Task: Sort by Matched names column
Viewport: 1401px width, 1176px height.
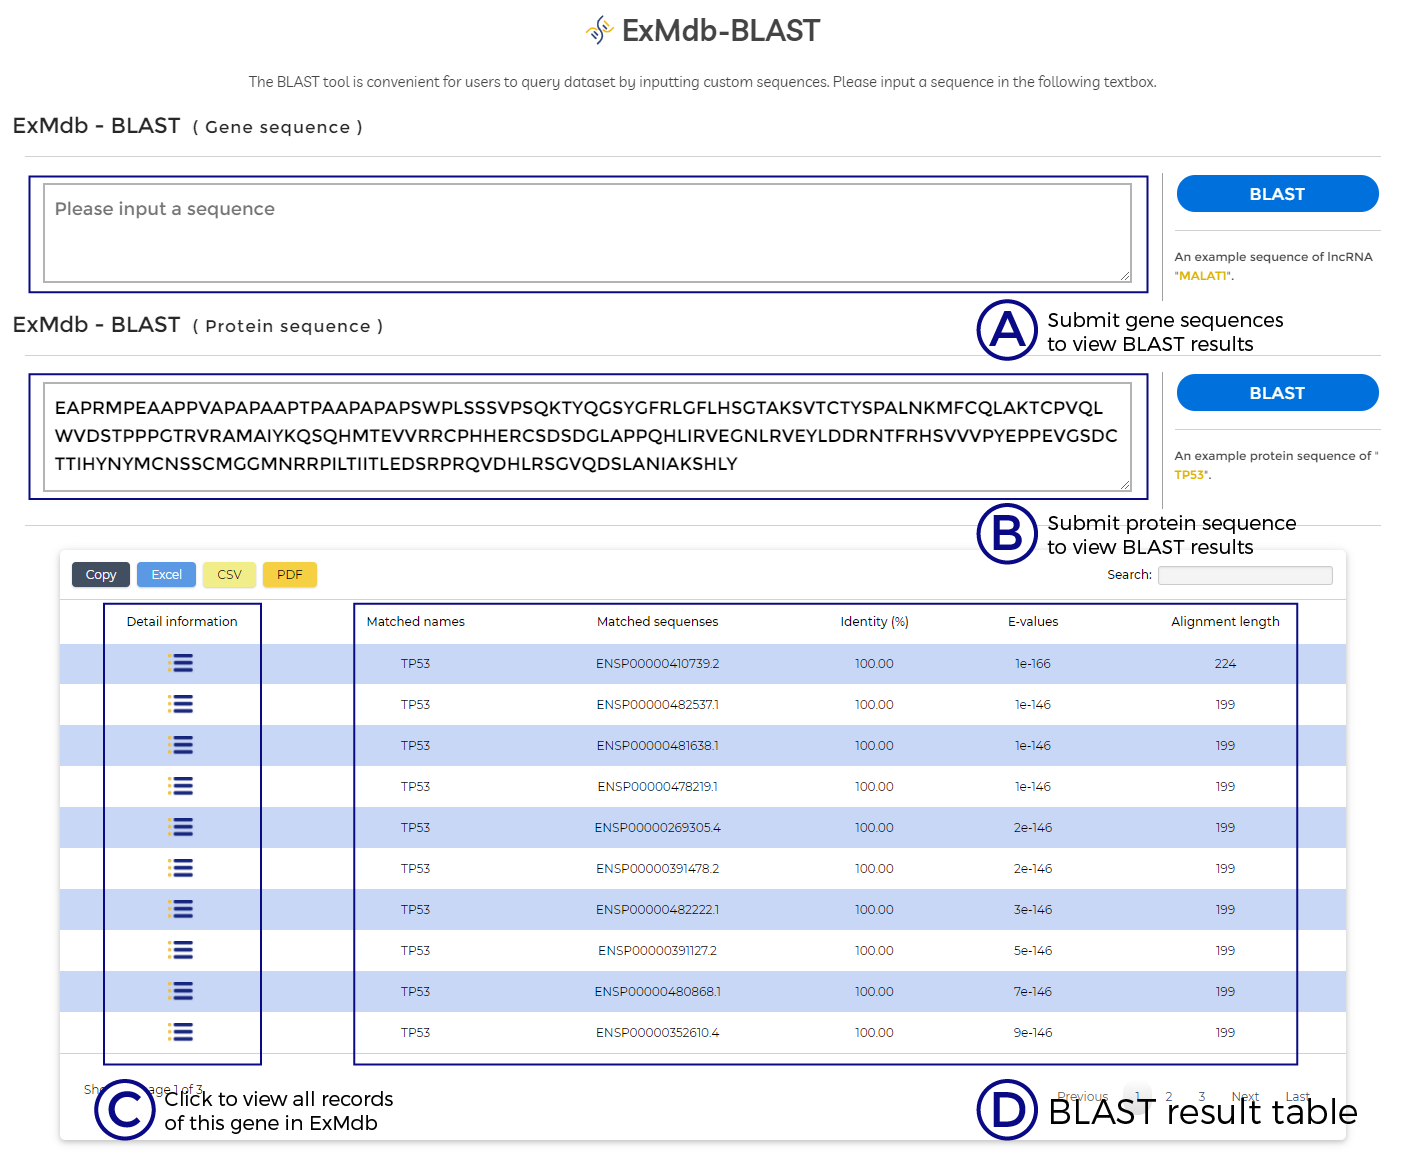Action: tap(416, 622)
